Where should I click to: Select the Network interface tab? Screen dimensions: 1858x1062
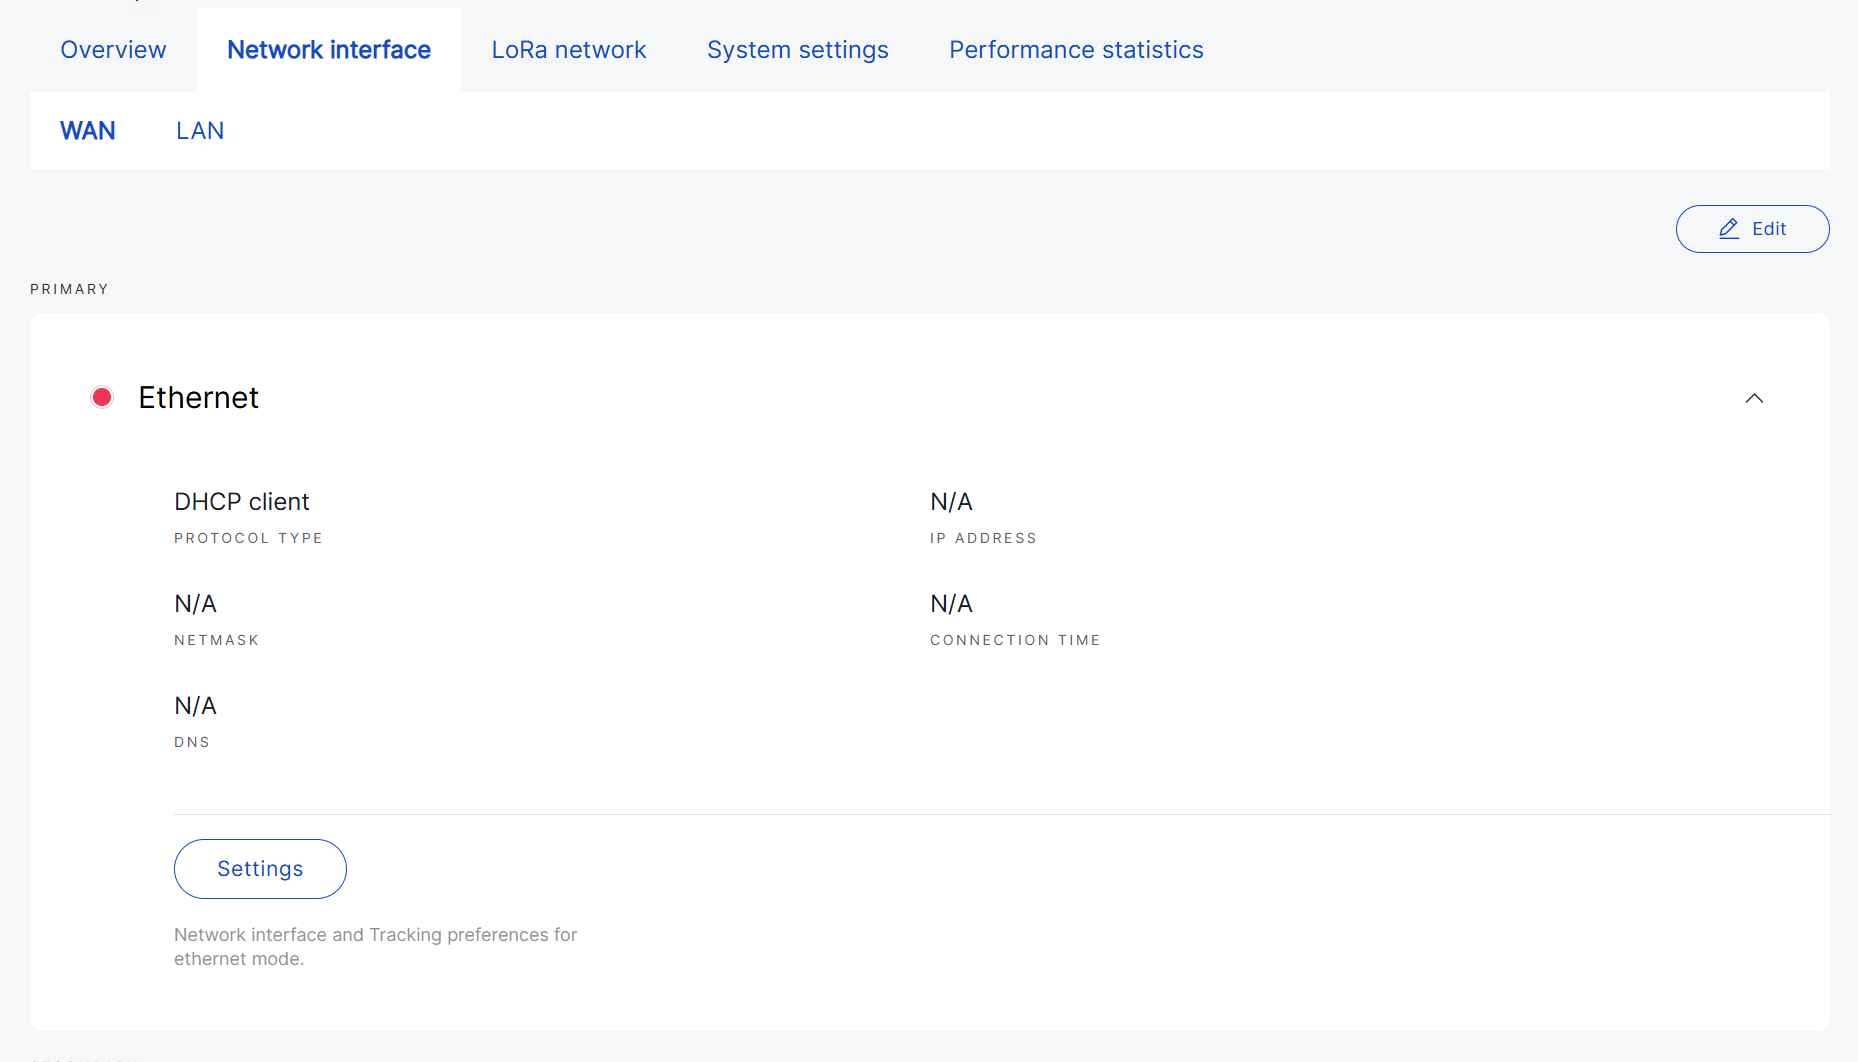pos(329,50)
